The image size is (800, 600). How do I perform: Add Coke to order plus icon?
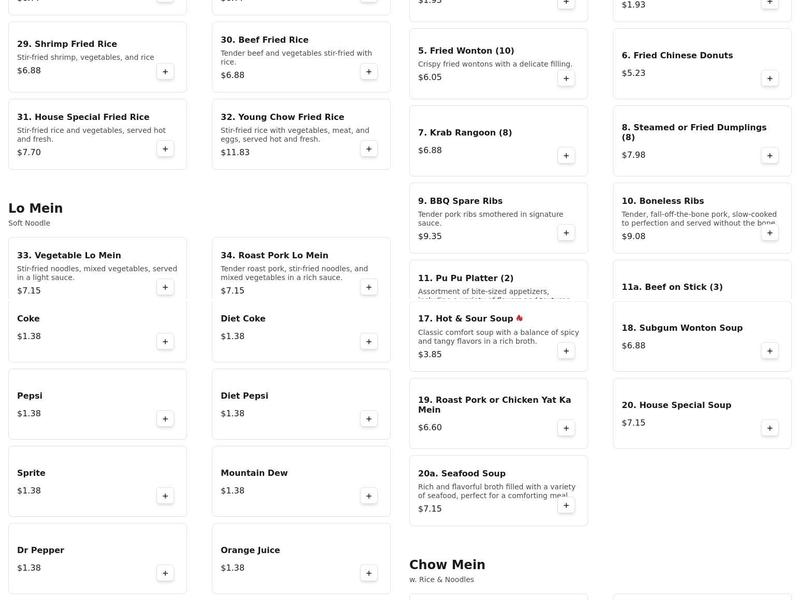click(x=165, y=342)
